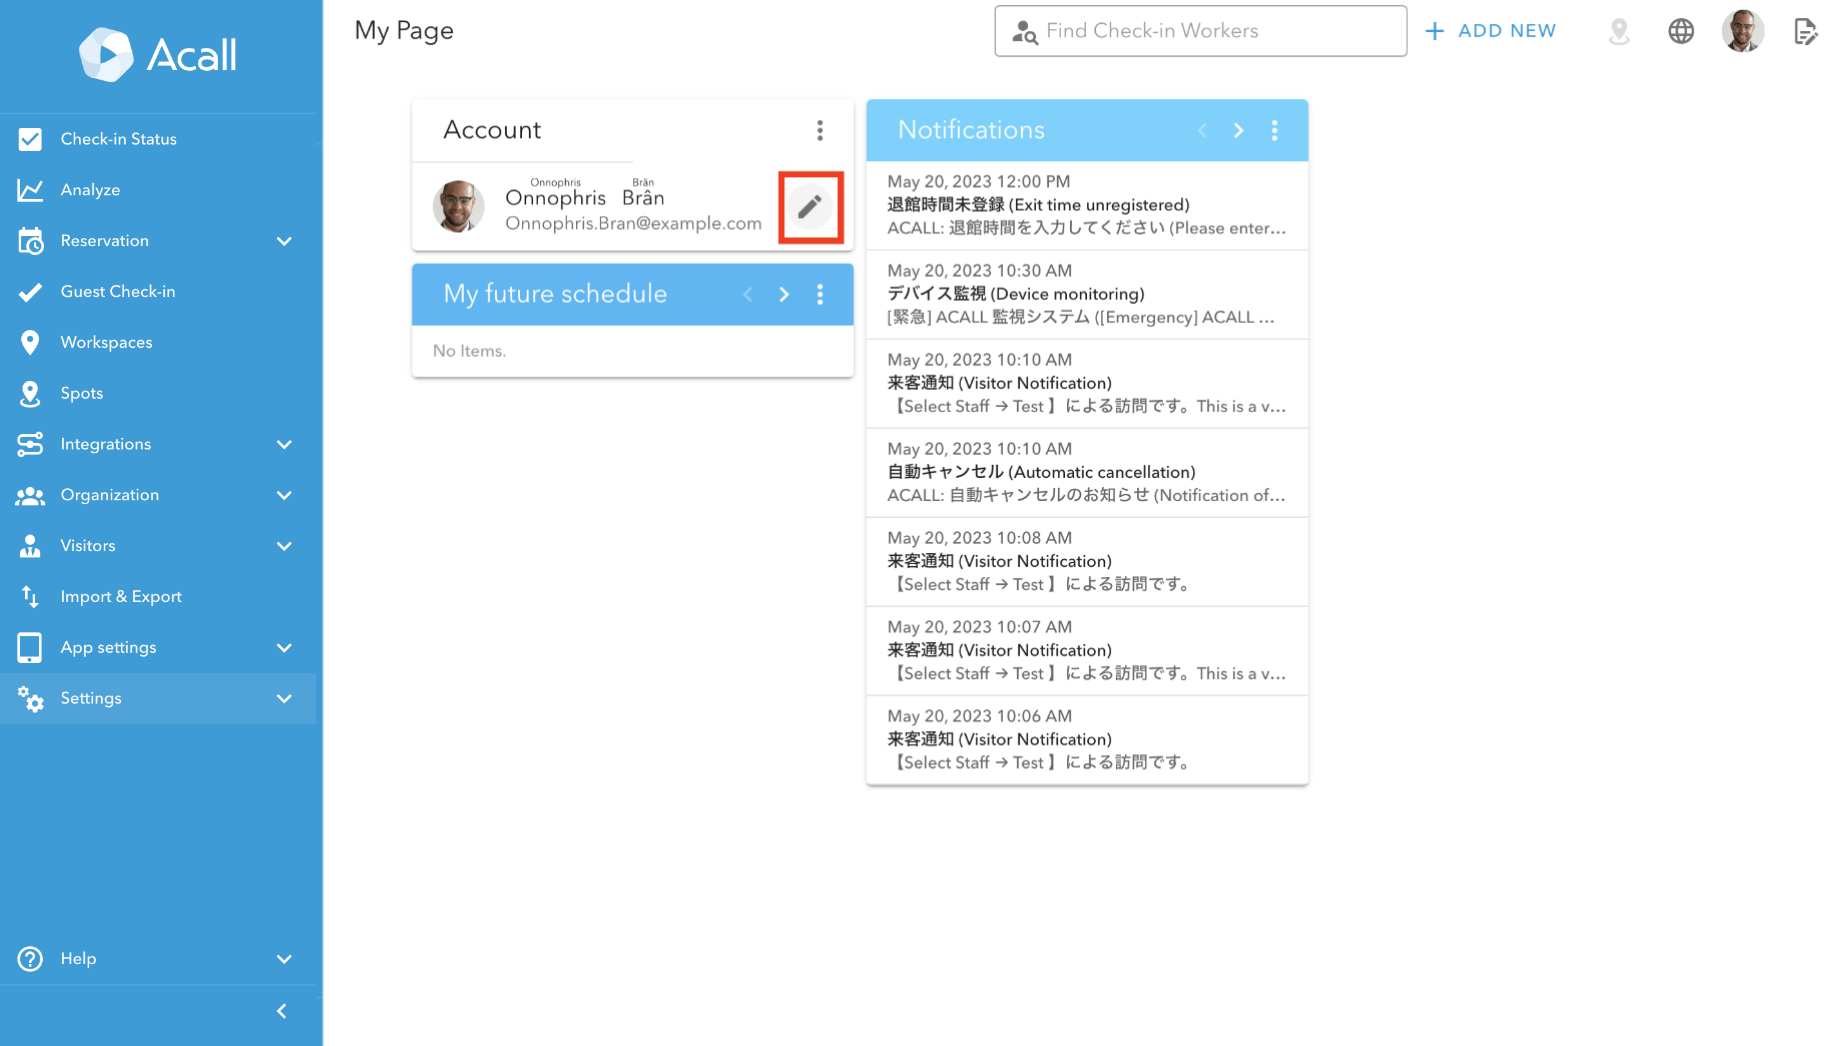Open the Guest Check-in section
Image resolution: width=1834 pixels, height=1046 pixels.
point(118,291)
